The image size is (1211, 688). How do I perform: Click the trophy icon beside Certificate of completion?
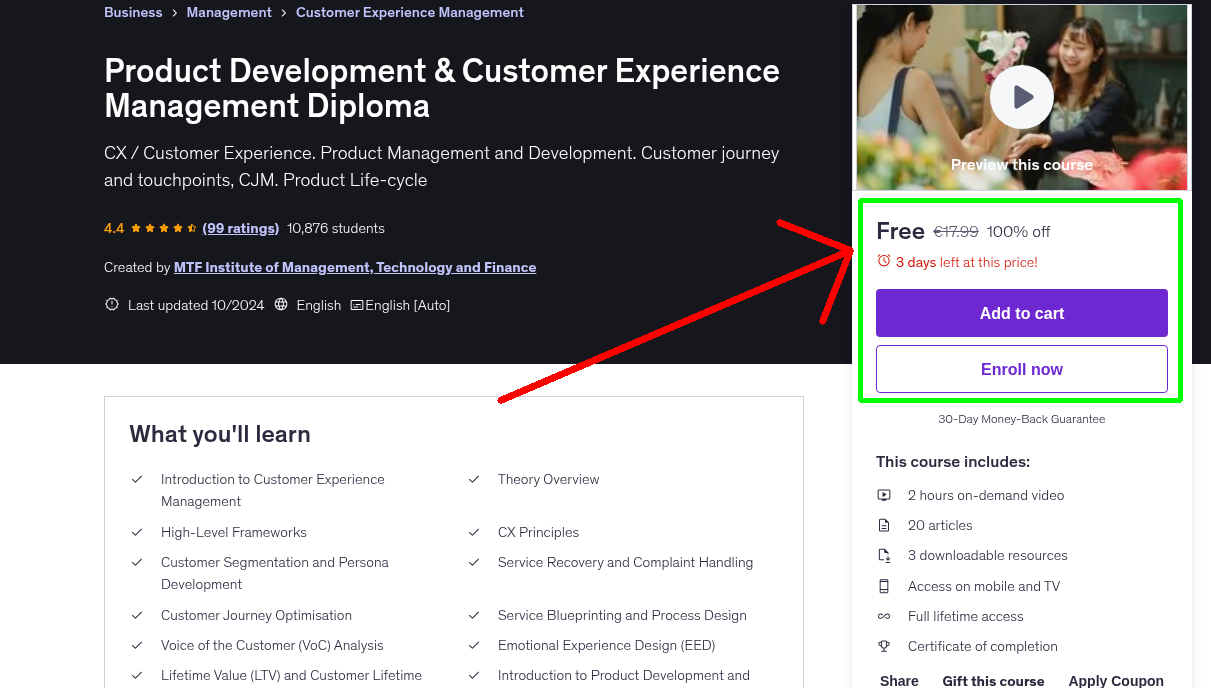point(884,646)
